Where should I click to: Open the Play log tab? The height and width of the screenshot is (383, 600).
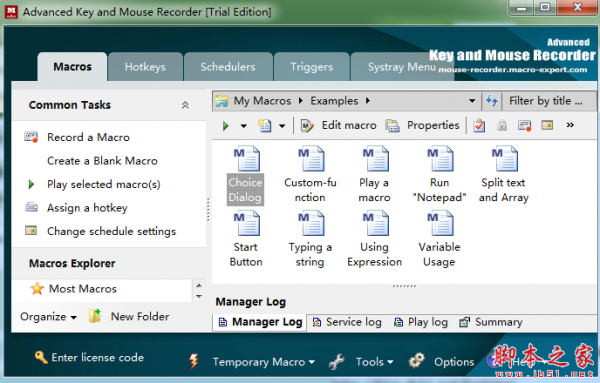[421, 322]
